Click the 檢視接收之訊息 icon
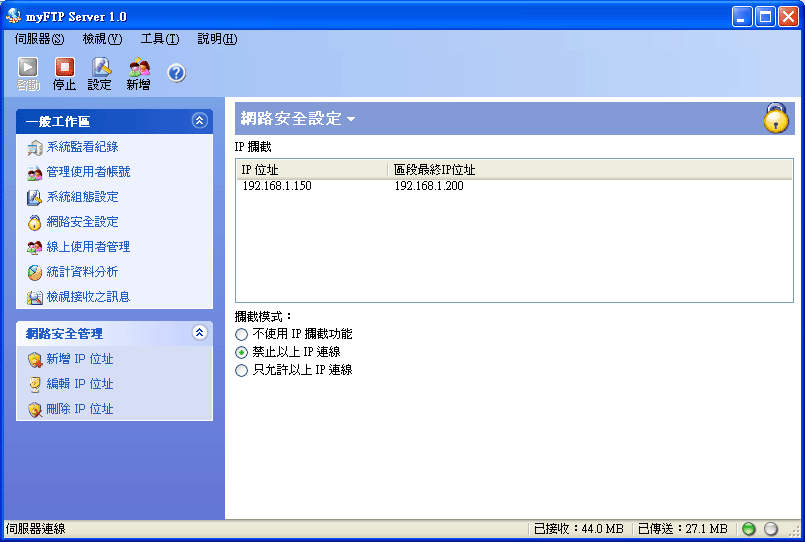The height and width of the screenshot is (542, 805). pyautogui.click(x=35, y=298)
